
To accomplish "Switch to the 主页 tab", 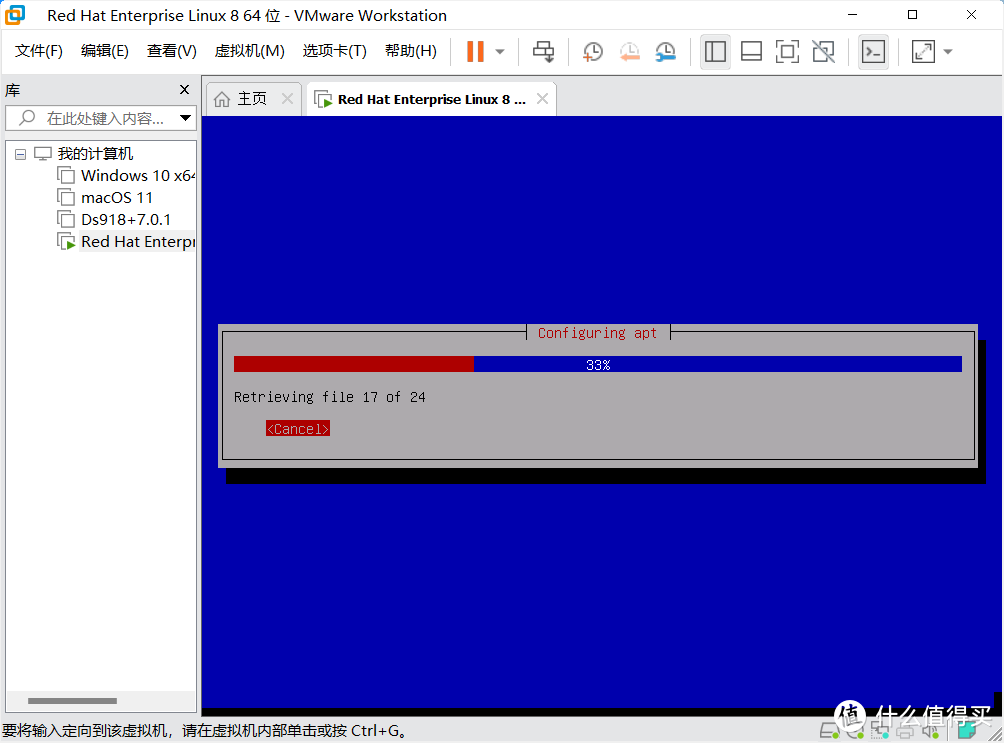I will click(x=252, y=99).
